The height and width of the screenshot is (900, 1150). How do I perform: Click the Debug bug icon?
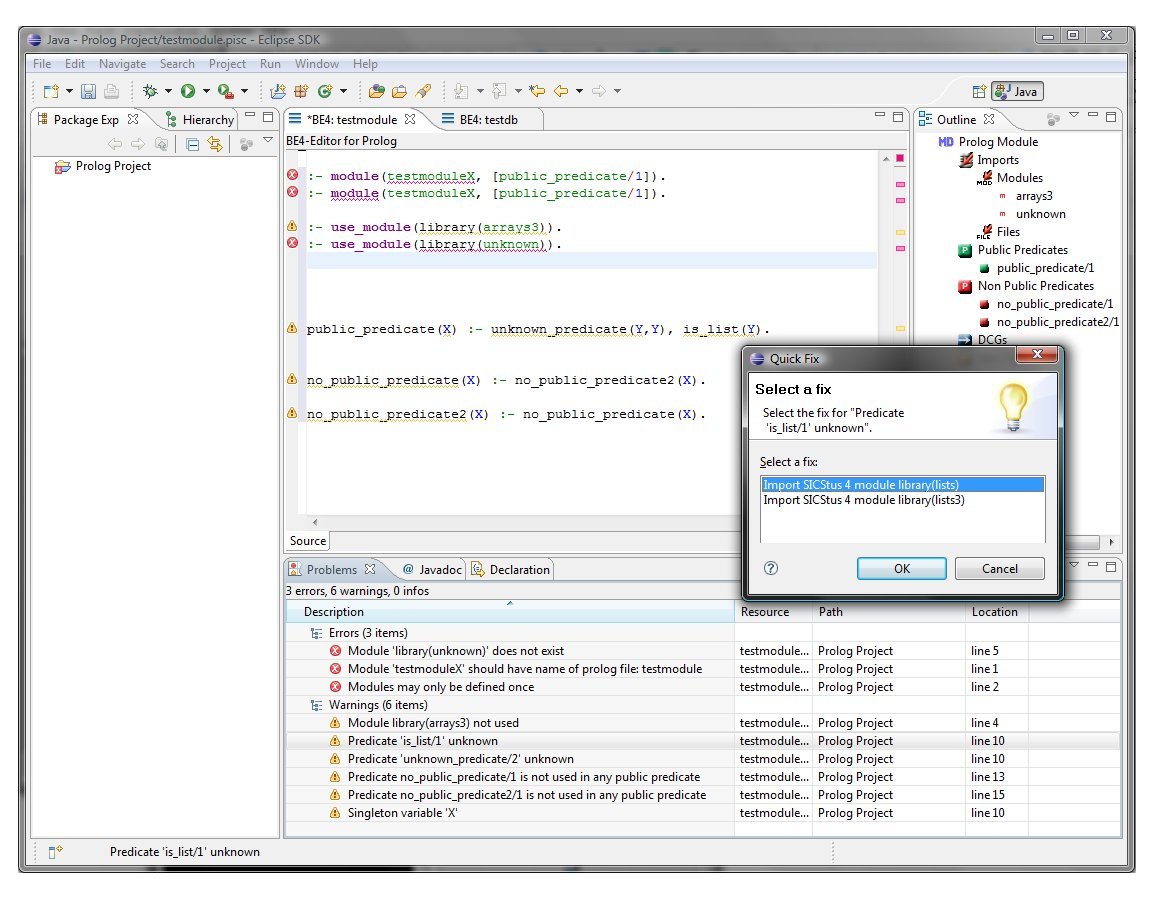[150, 91]
